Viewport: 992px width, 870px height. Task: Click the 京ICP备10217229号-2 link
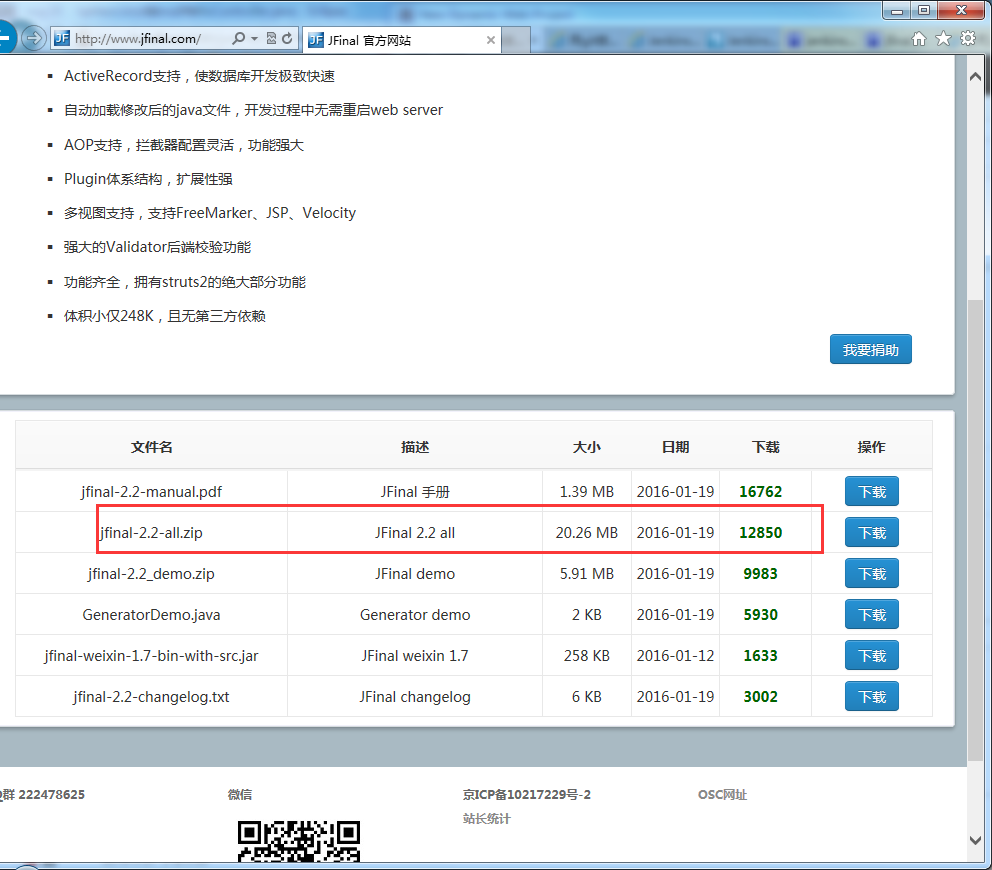coord(526,795)
